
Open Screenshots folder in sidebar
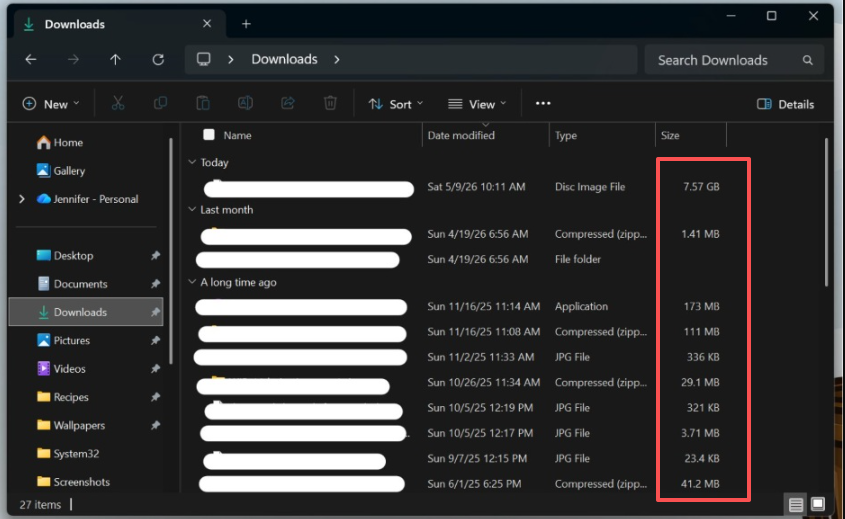(73, 482)
